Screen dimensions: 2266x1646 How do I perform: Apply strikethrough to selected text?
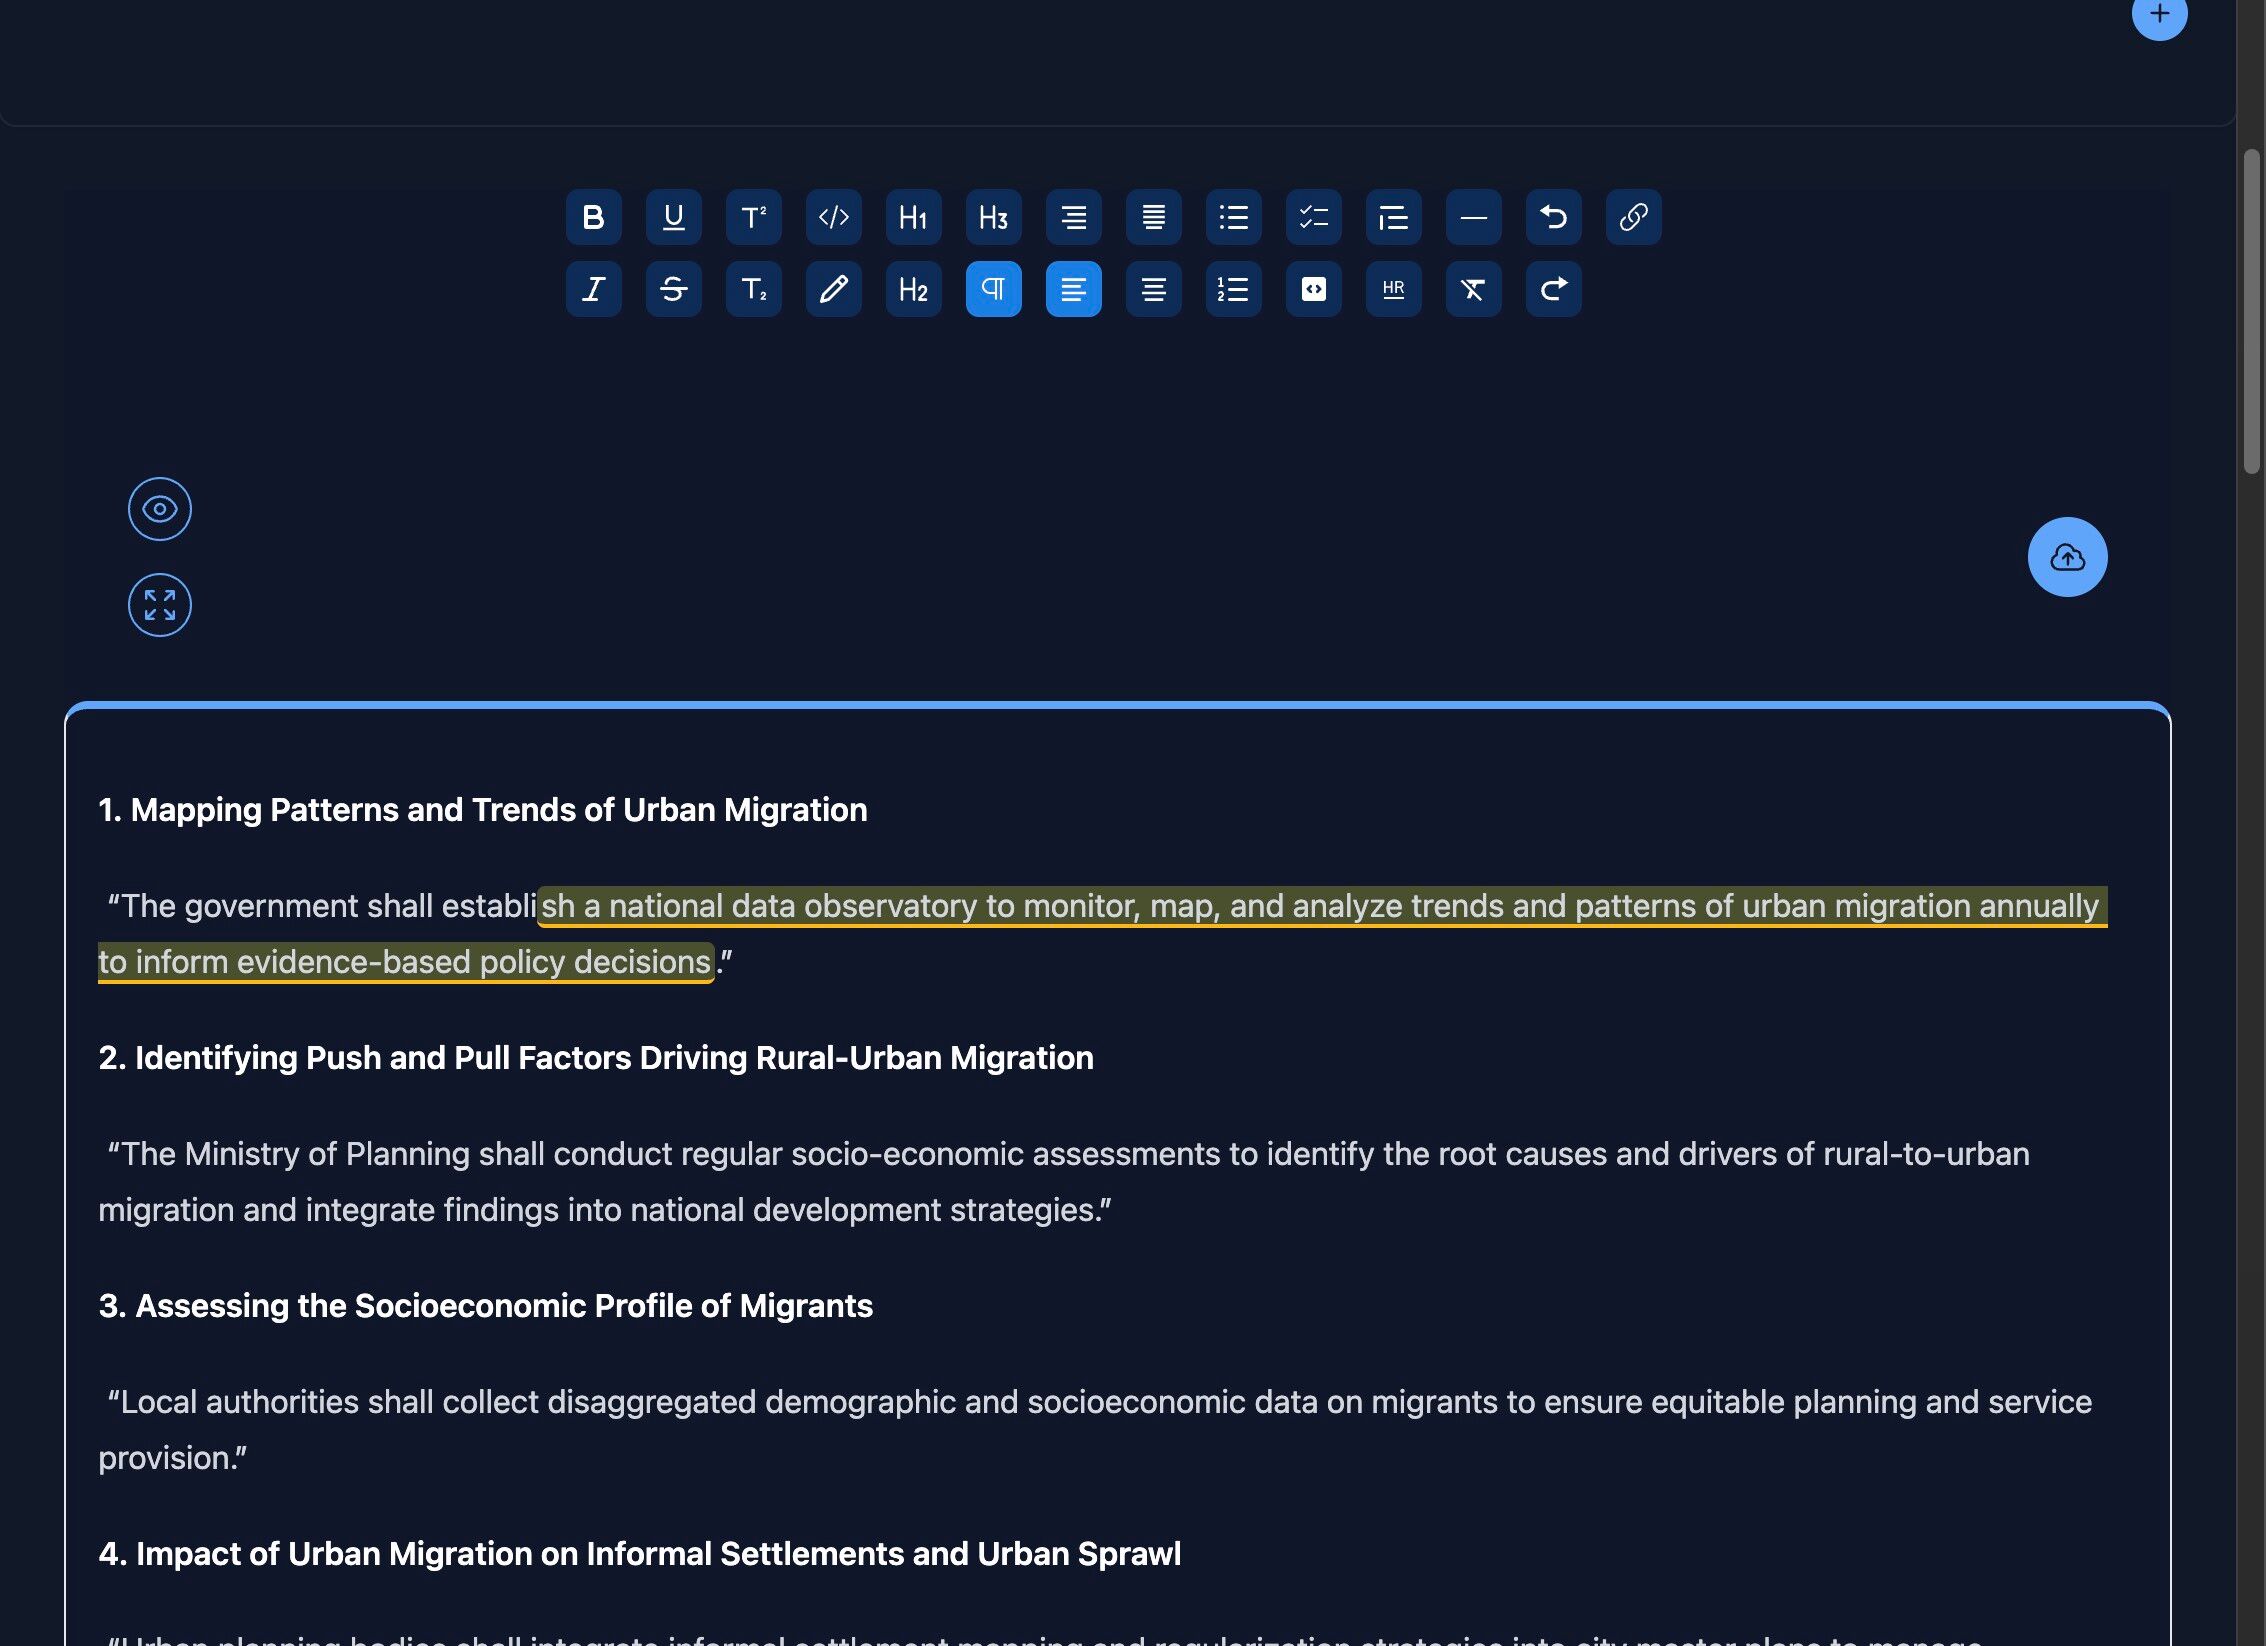coord(673,289)
